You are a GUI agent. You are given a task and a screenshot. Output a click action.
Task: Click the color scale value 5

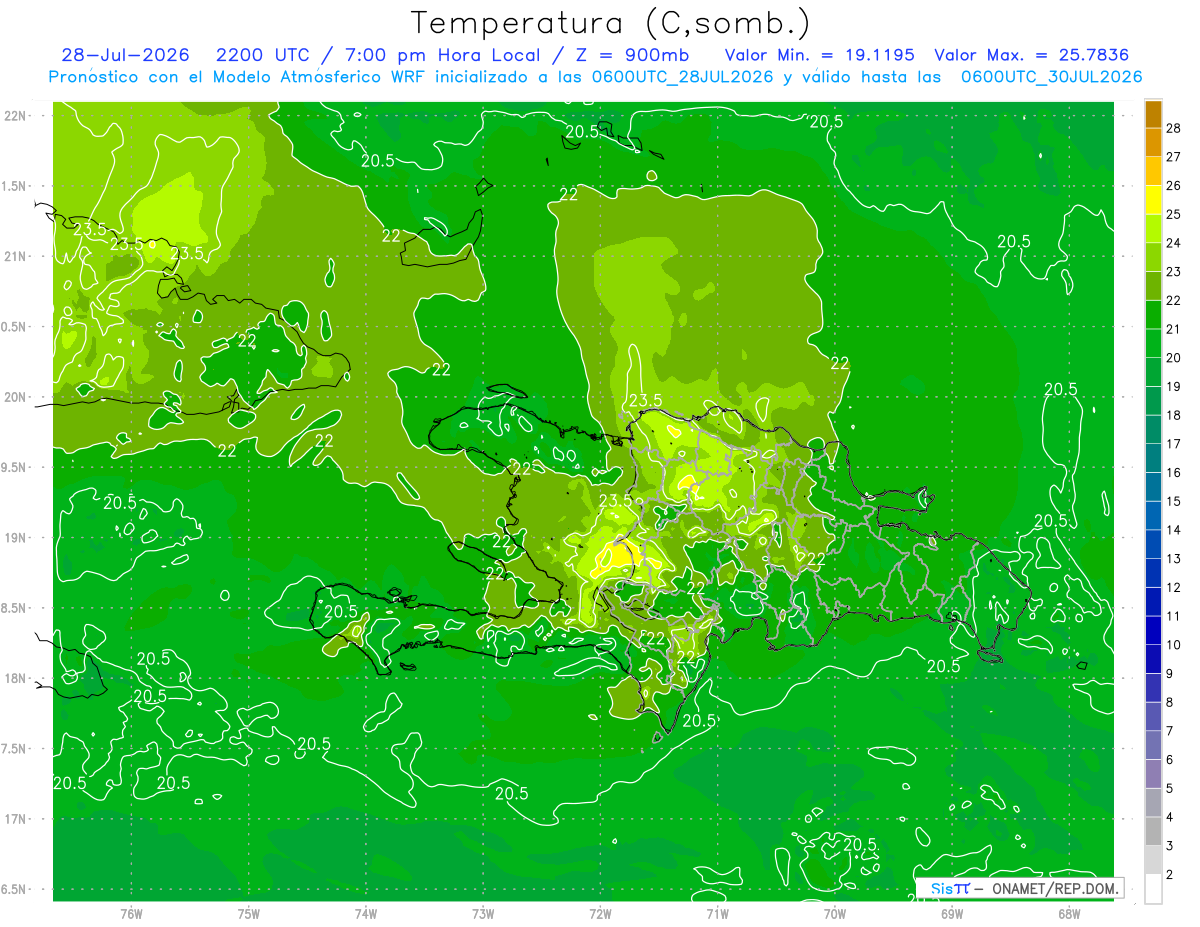click(1171, 789)
